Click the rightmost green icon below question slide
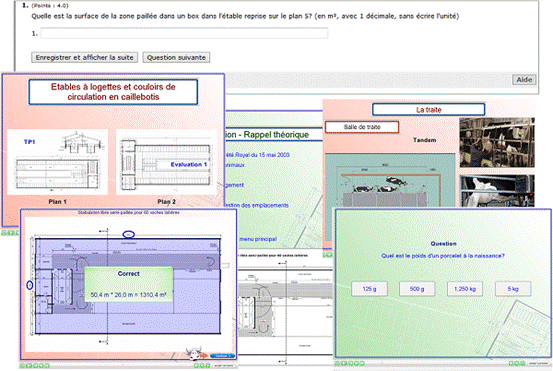This screenshot has width=553, height=371. (x=522, y=363)
